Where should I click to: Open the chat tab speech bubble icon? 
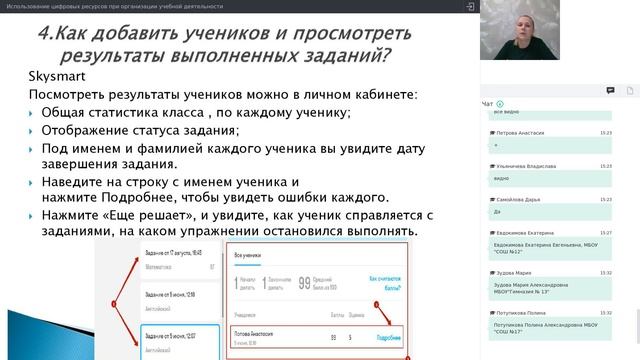point(610,91)
